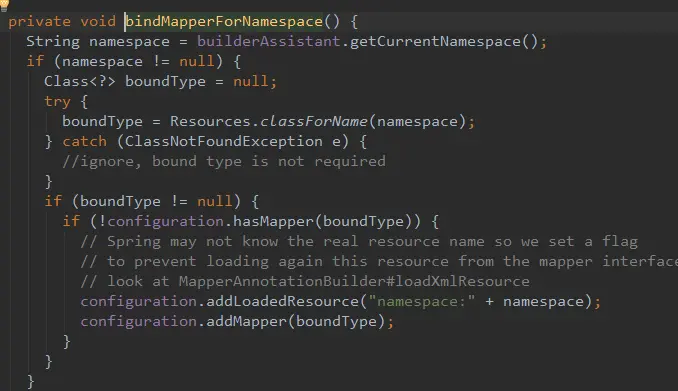Click builderAssistant field reference
The height and width of the screenshot is (391, 678).
[x=269, y=41]
